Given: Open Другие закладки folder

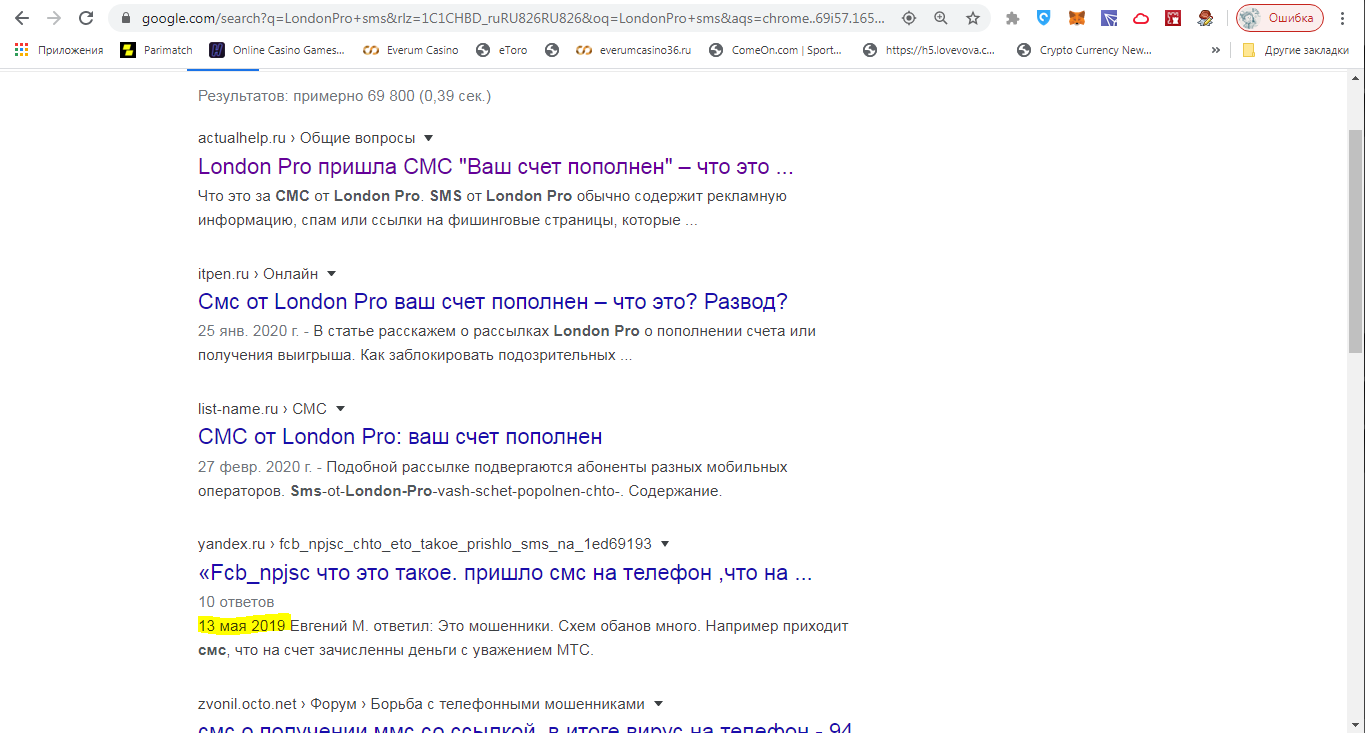Looking at the screenshot, I should pos(1295,50).
